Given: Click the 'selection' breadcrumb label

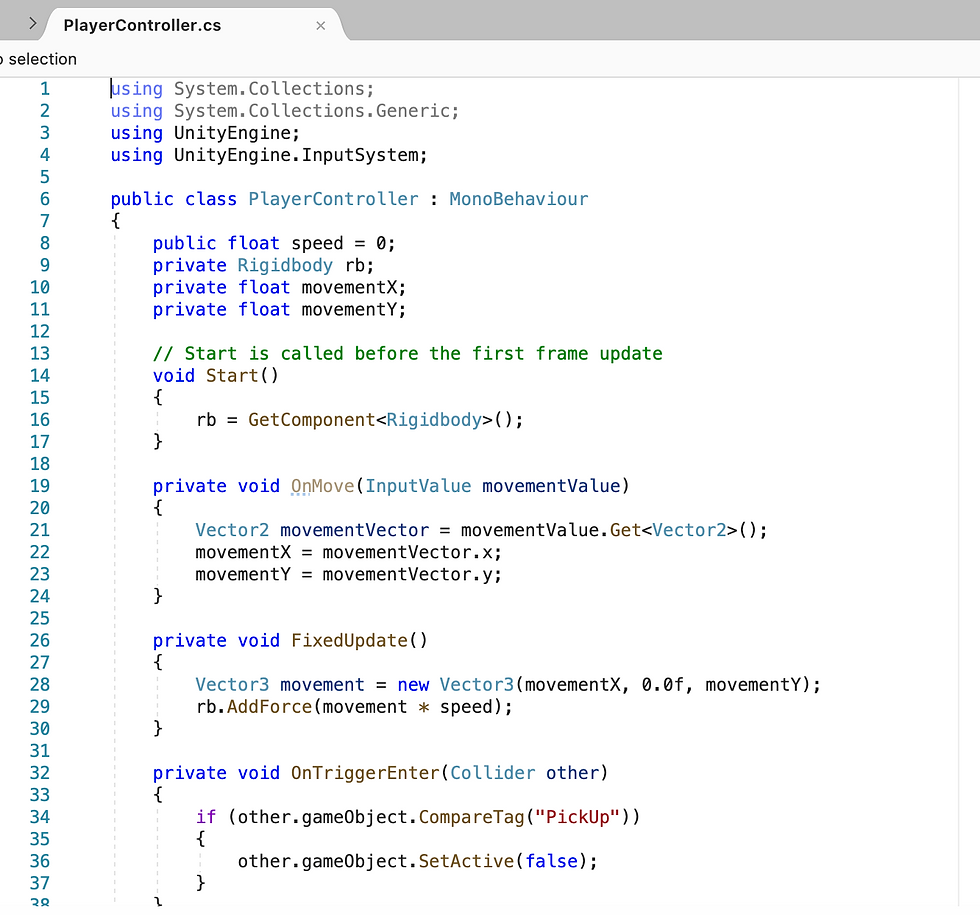Looking at the screenshot, I should coord(42,59).
